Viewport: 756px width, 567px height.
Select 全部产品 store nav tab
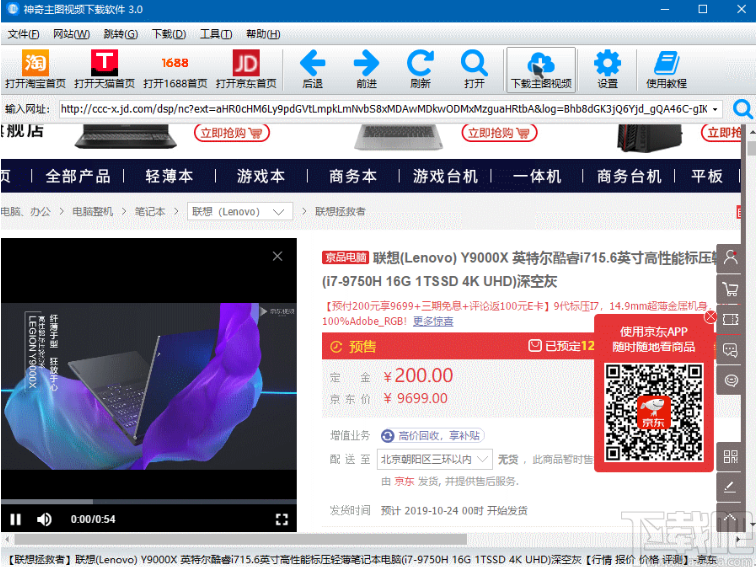point(78,176)
